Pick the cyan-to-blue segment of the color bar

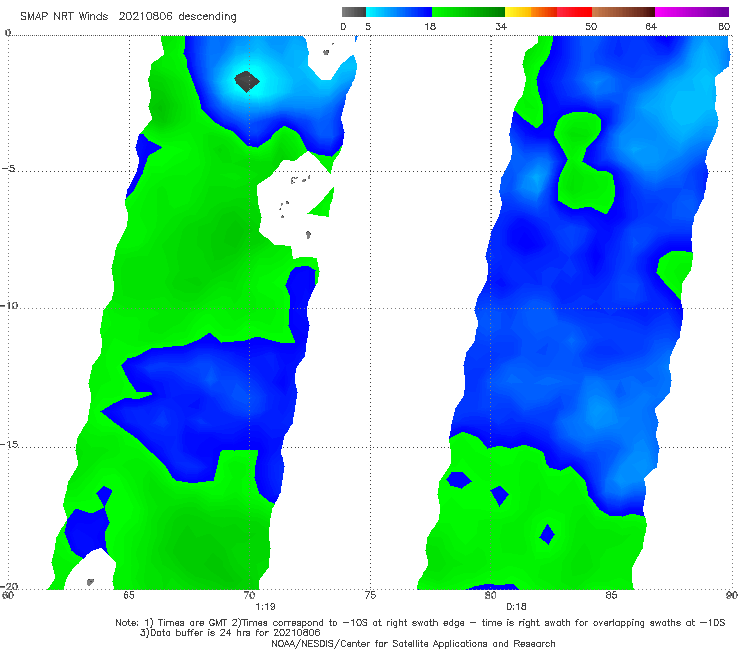pyautogui.click(x=399, y=12)
